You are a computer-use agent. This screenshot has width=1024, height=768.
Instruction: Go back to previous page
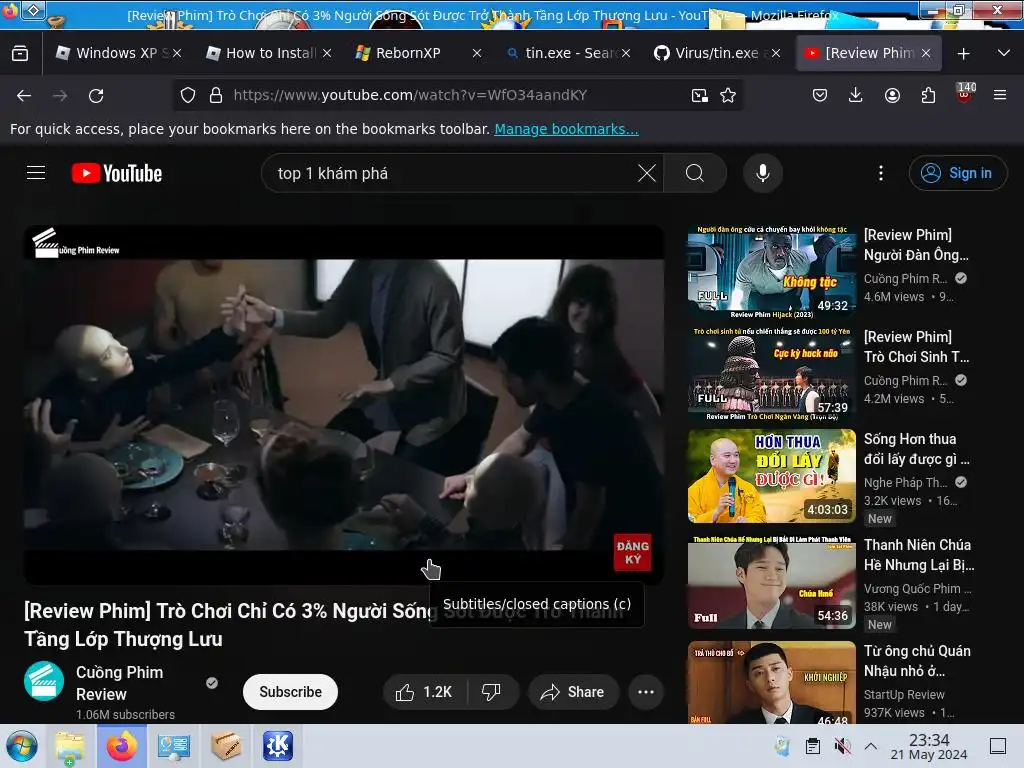(x=24, y=95)
